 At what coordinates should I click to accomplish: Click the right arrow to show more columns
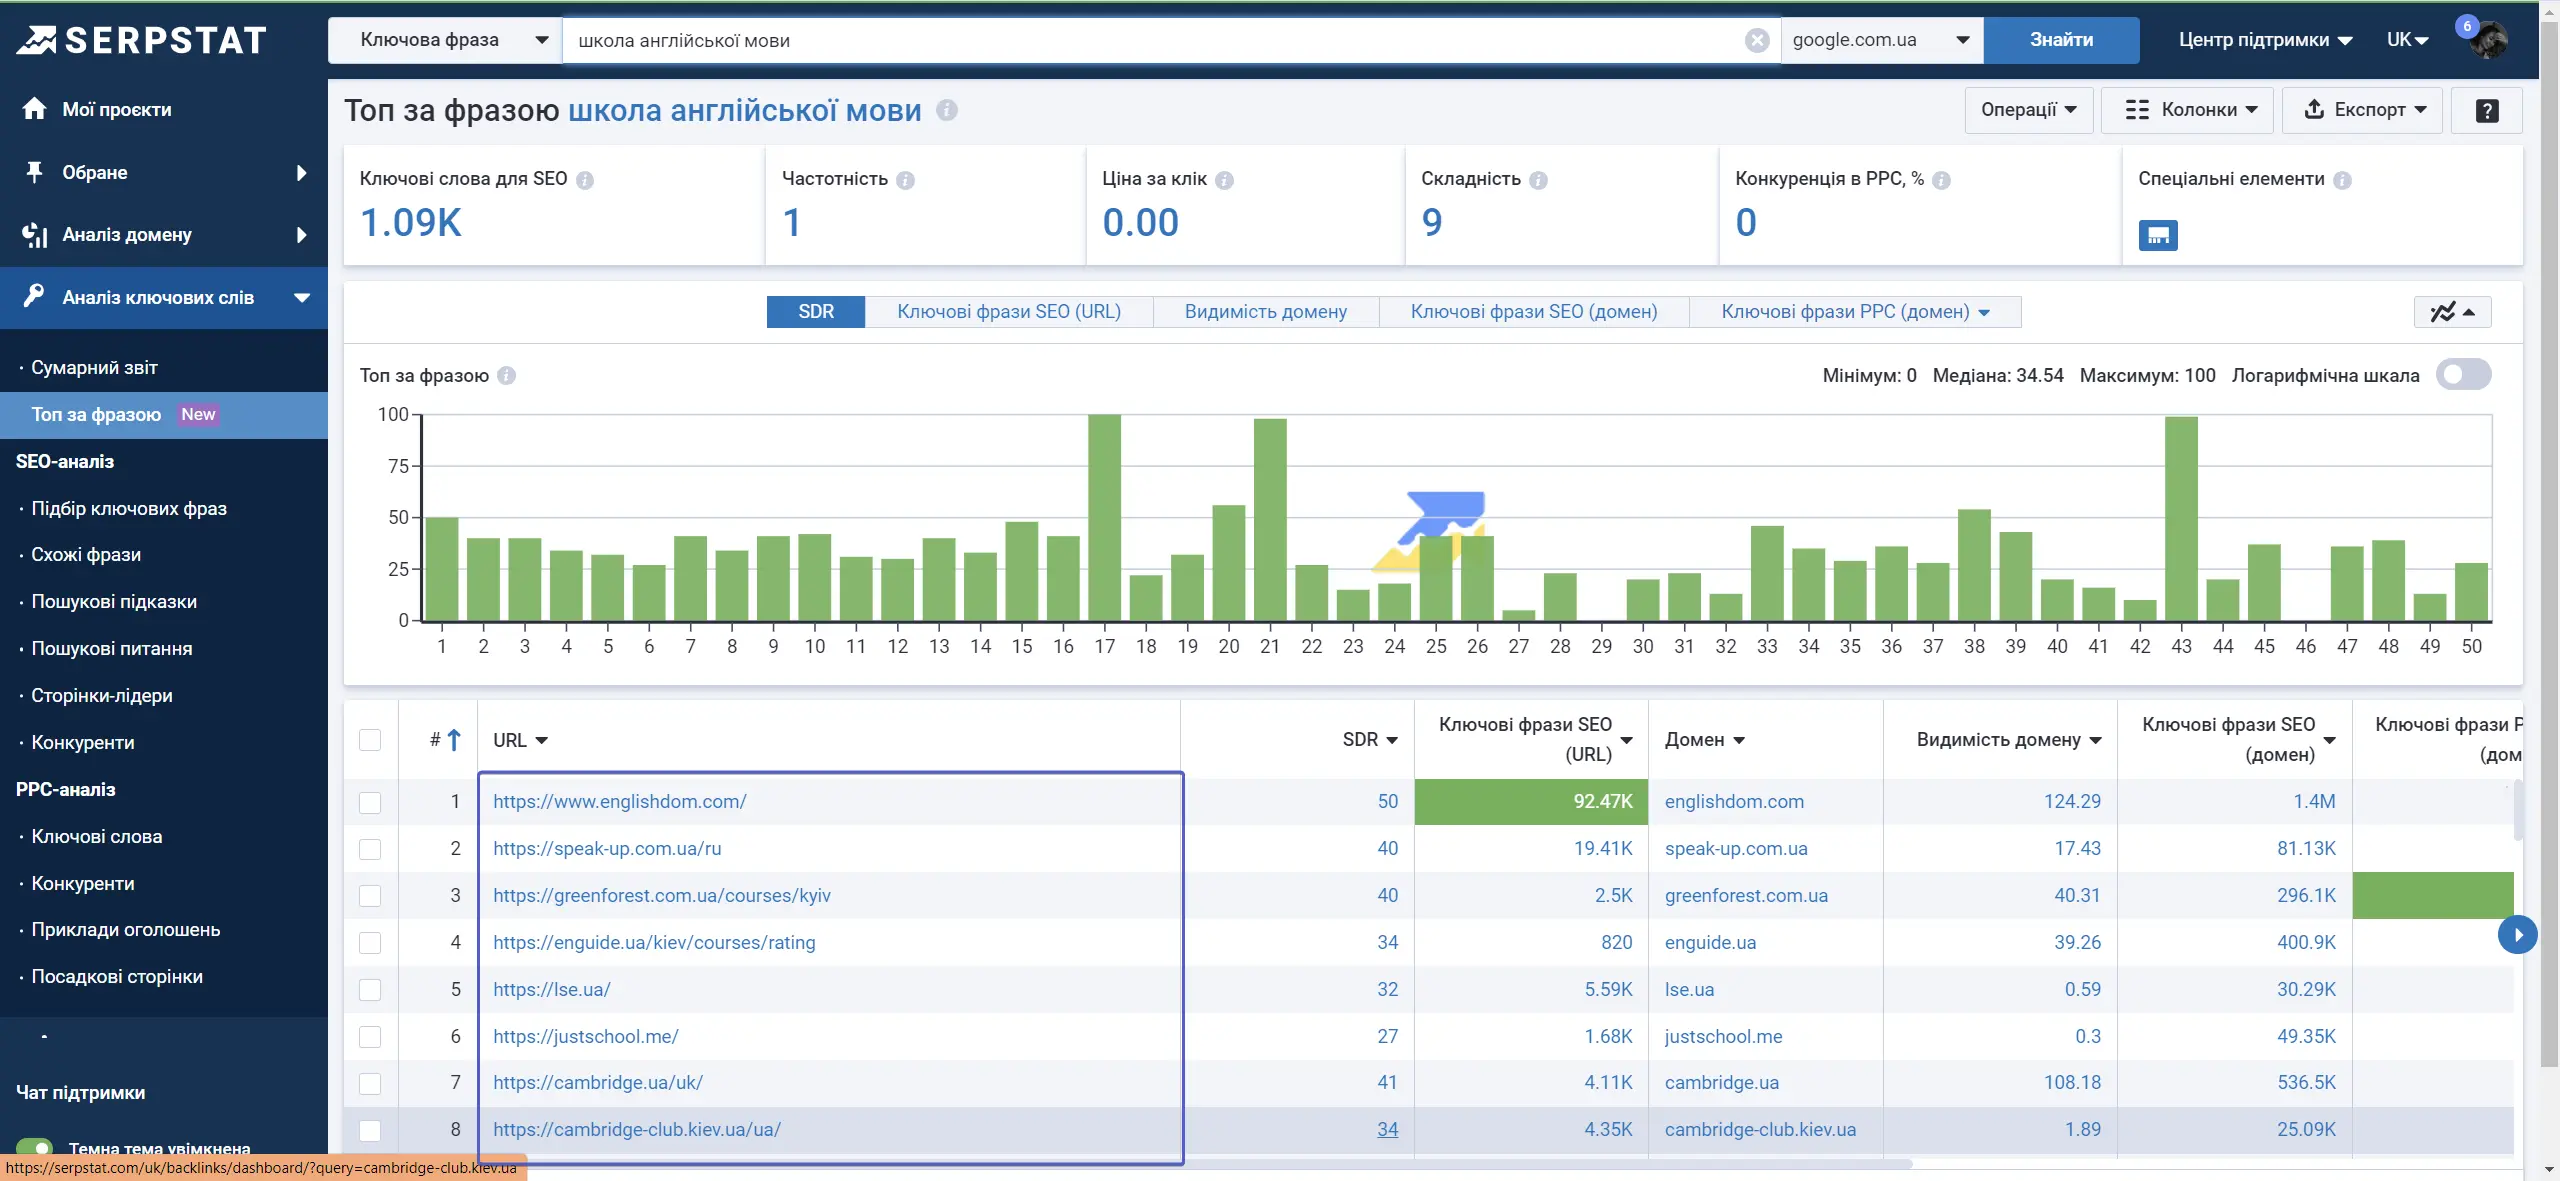point(2517,935)
